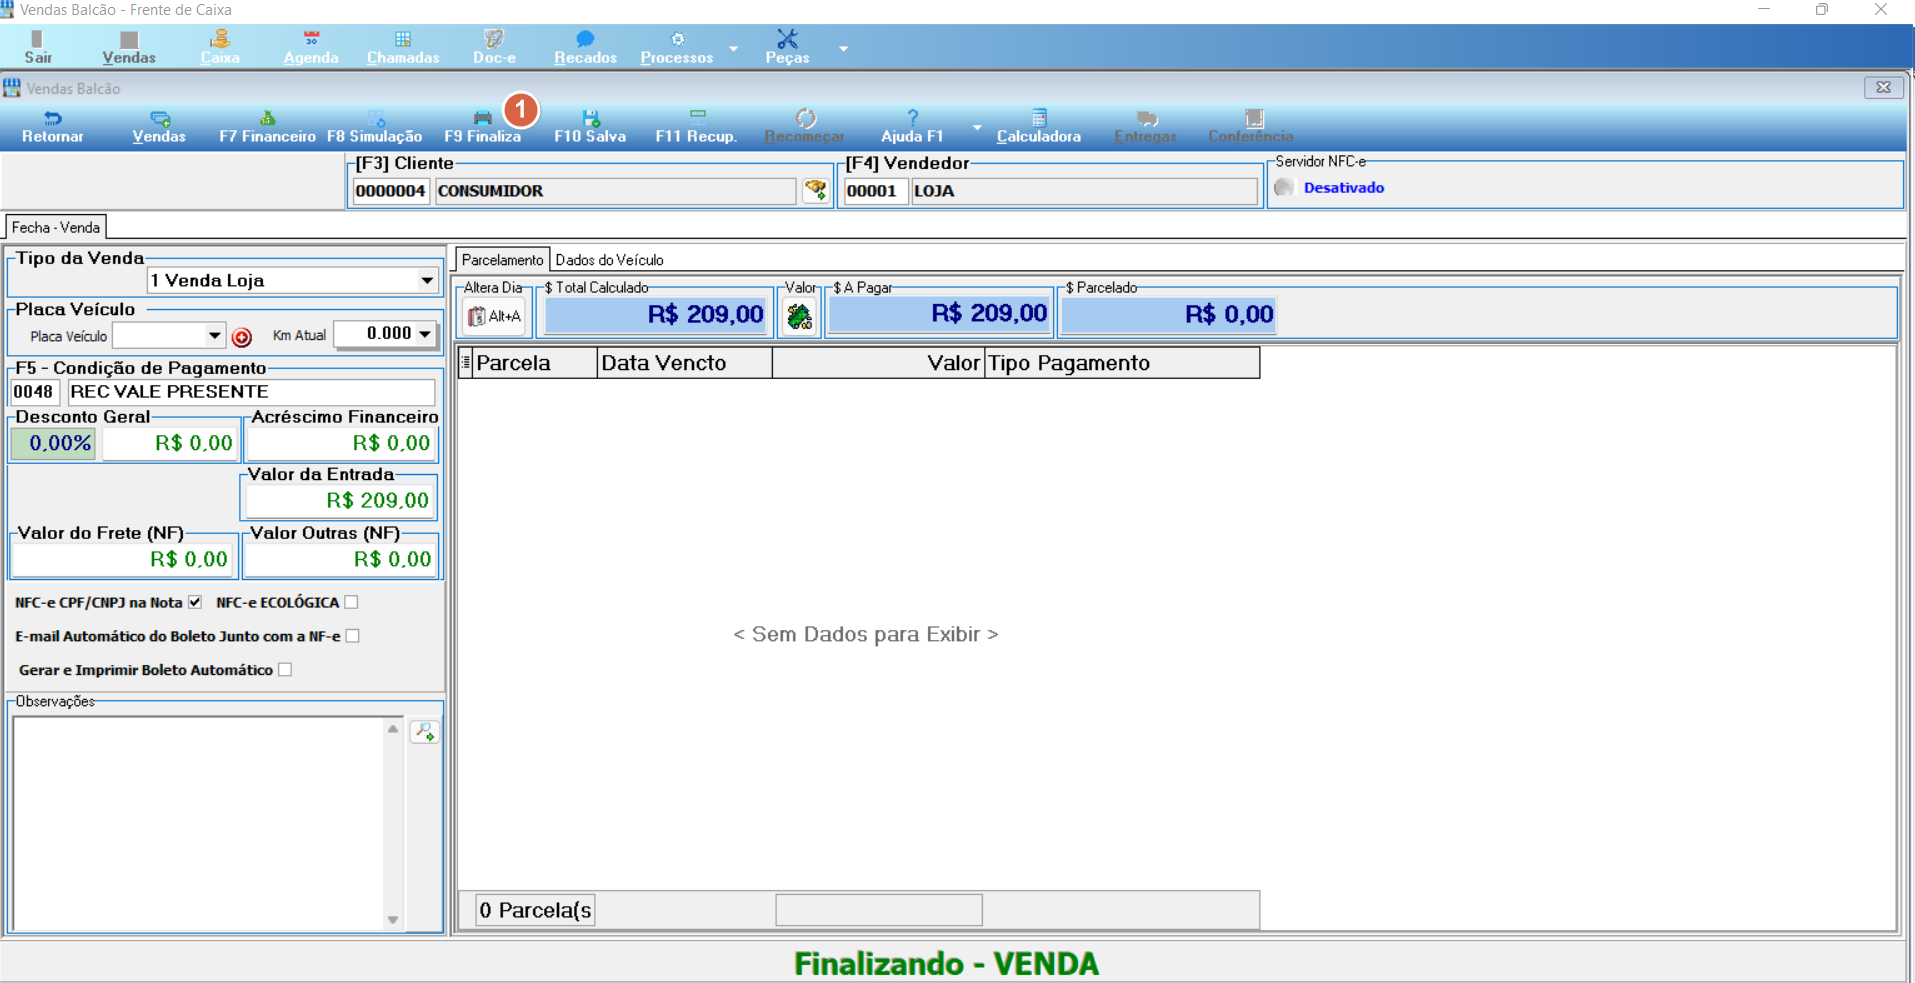Viewport: 1915px width, 983px height.
Task: Click the Valor Outras (NF) field
Action: [340, 559]
